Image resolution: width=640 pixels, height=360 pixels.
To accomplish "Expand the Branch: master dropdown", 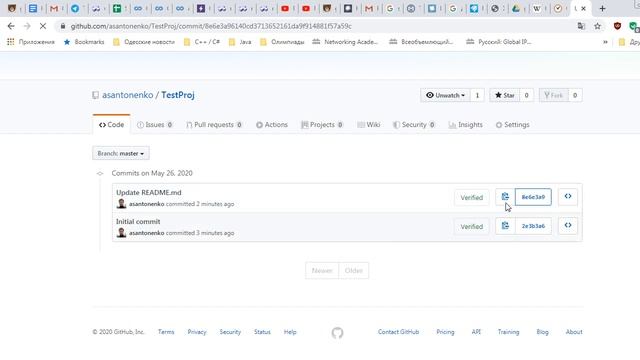I will click(x=121, y=153).
